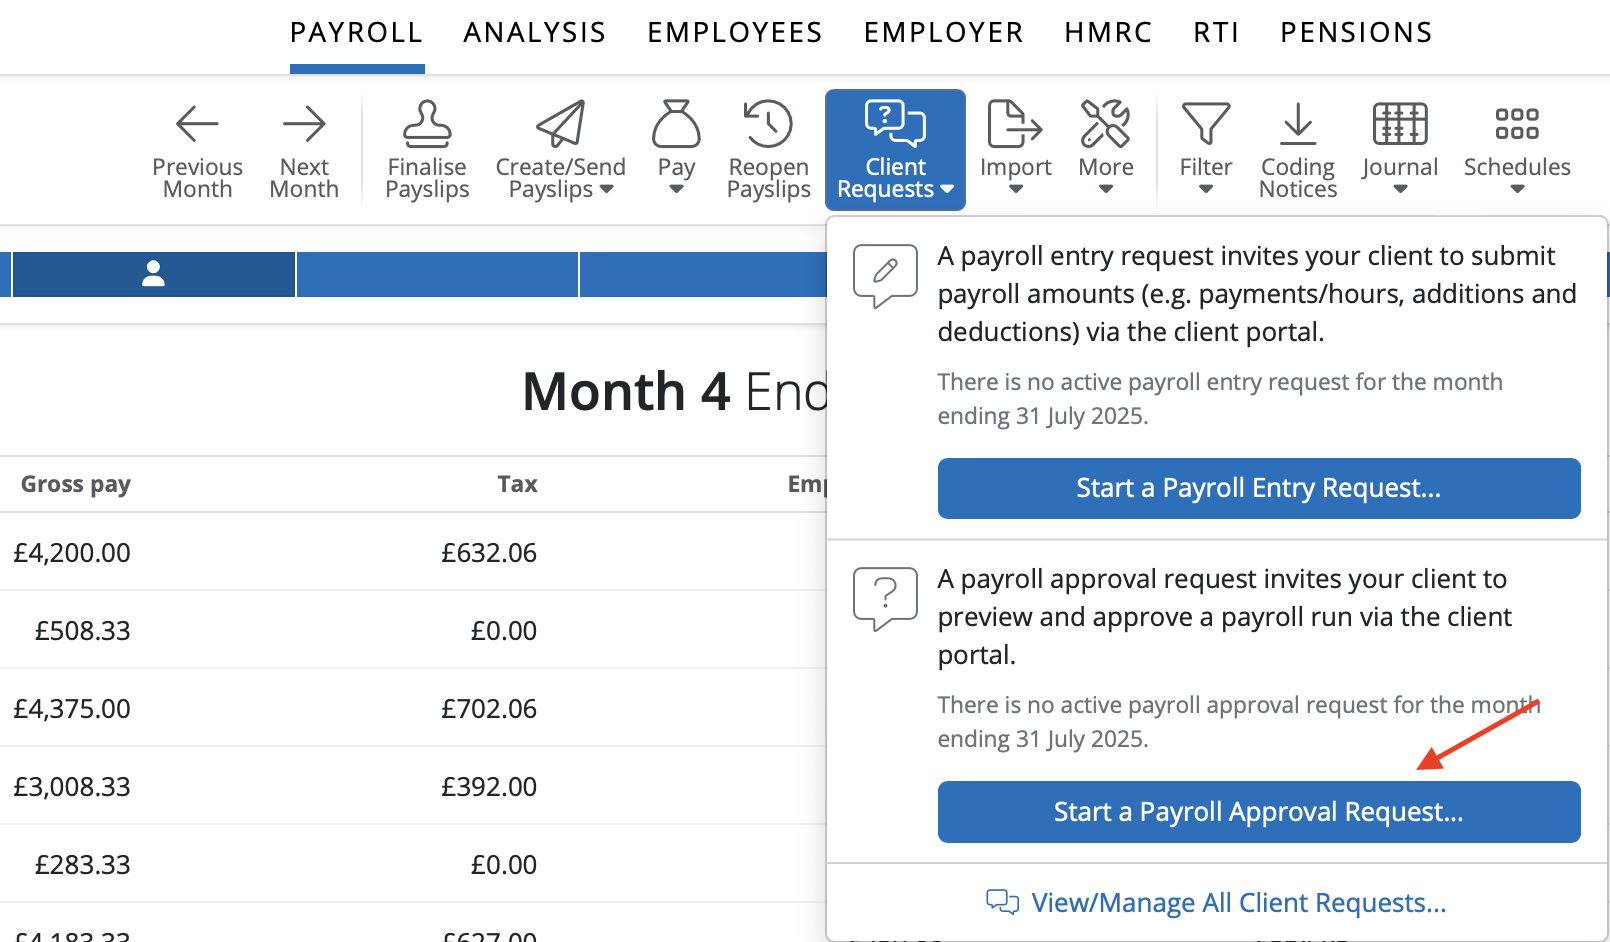Select the employee person icon tab
1610x942 pixels.
153,274
